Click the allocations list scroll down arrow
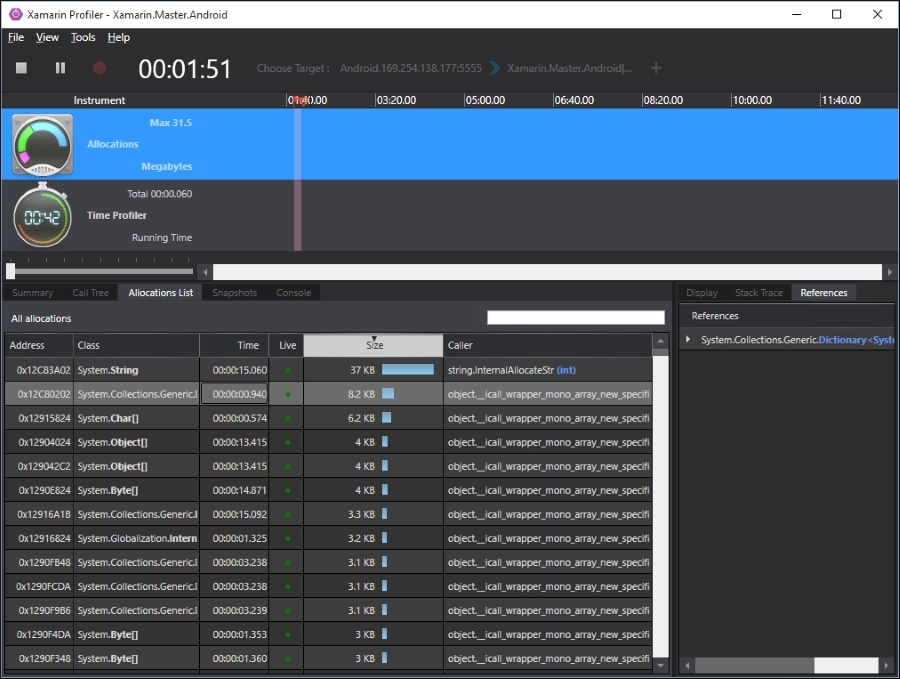 click(661, 665)
